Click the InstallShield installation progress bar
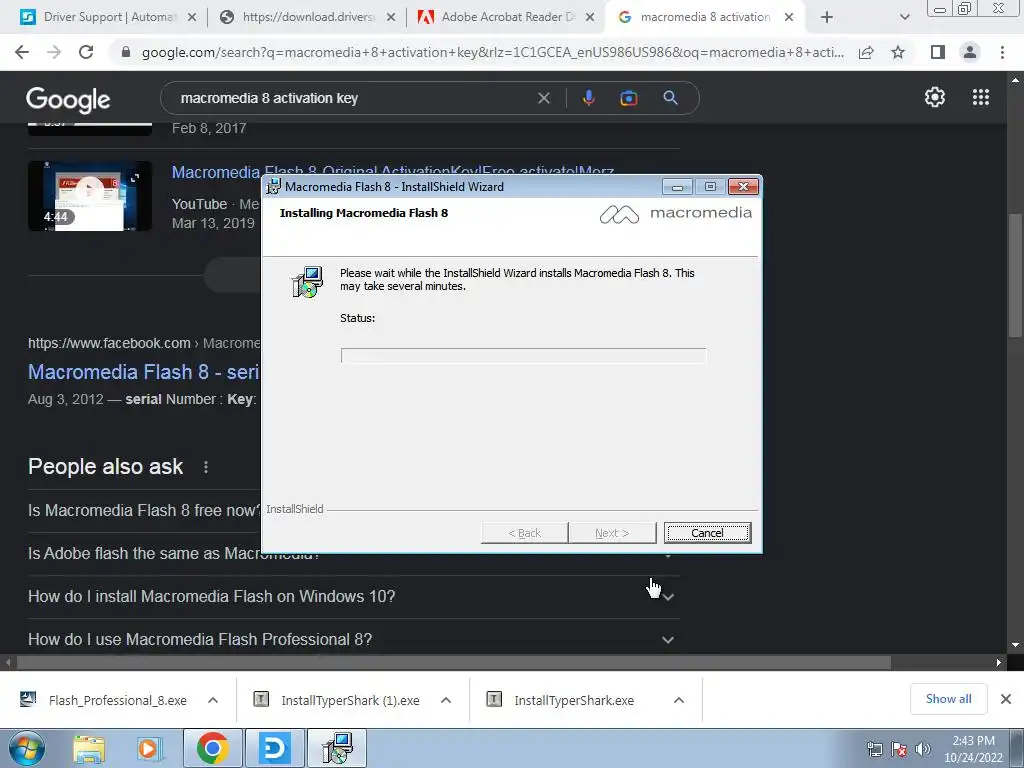Viewport: 1024px width, 768px height. [x=523, y=355]
